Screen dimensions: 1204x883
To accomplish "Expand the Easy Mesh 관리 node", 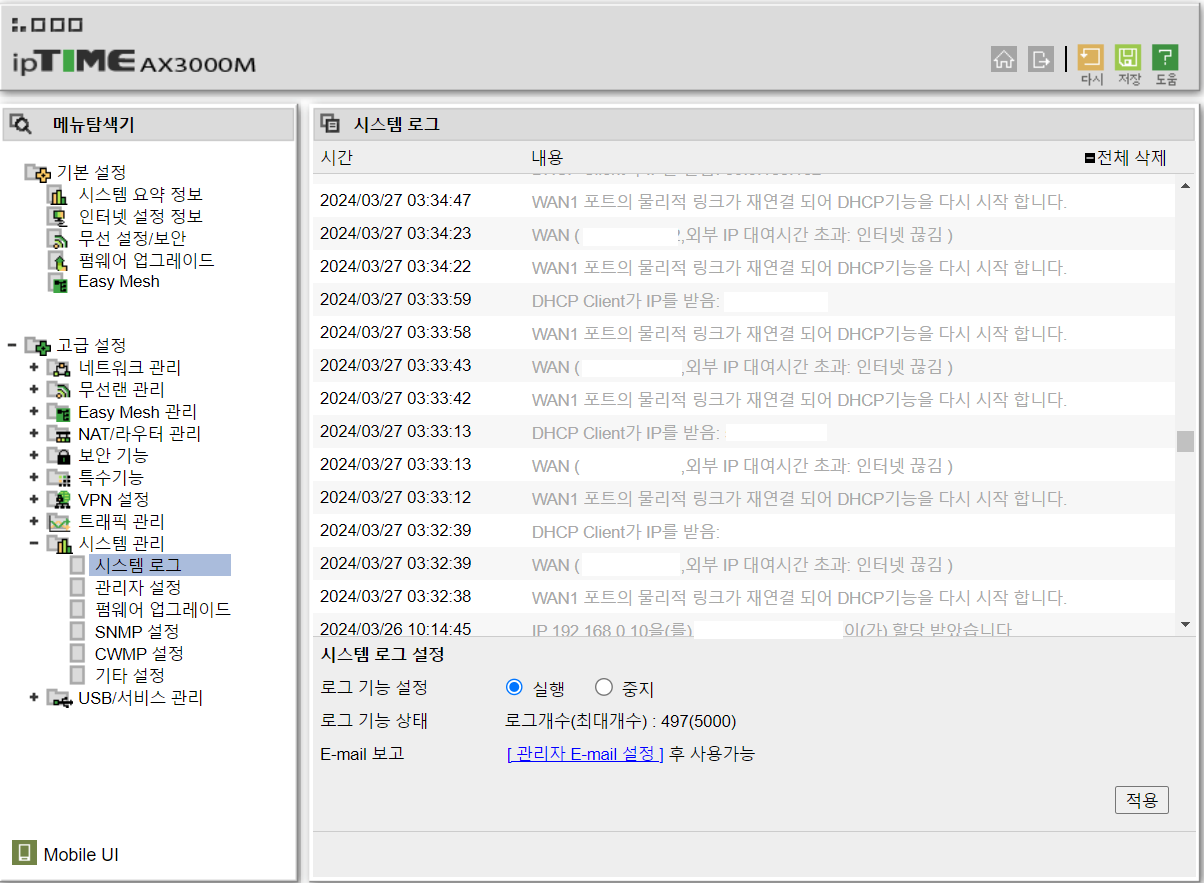I will click(x=34, y=411).
